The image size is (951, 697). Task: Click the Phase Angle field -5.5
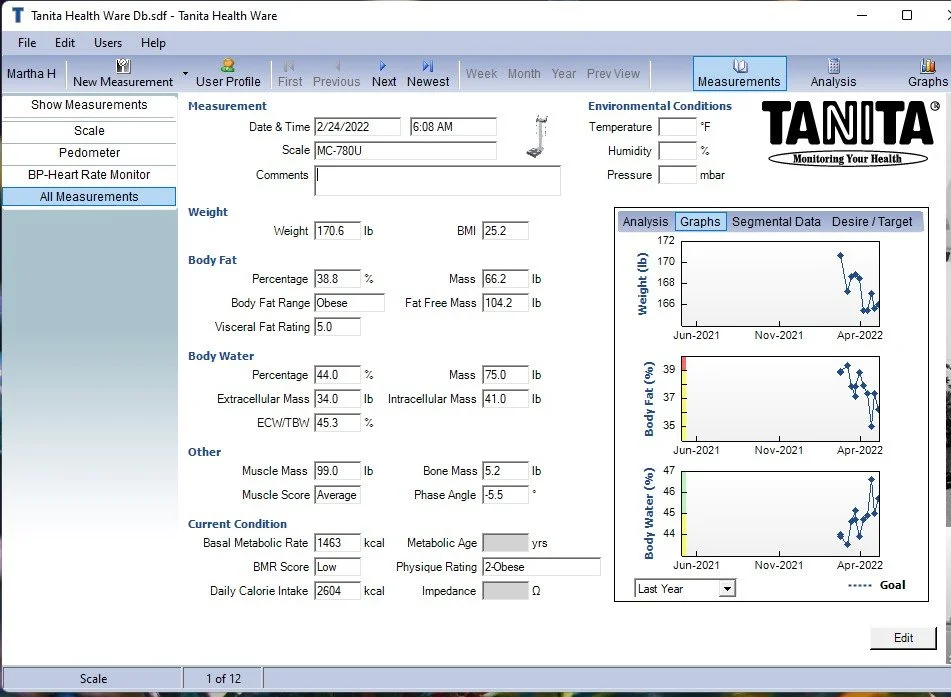(505, 495)
